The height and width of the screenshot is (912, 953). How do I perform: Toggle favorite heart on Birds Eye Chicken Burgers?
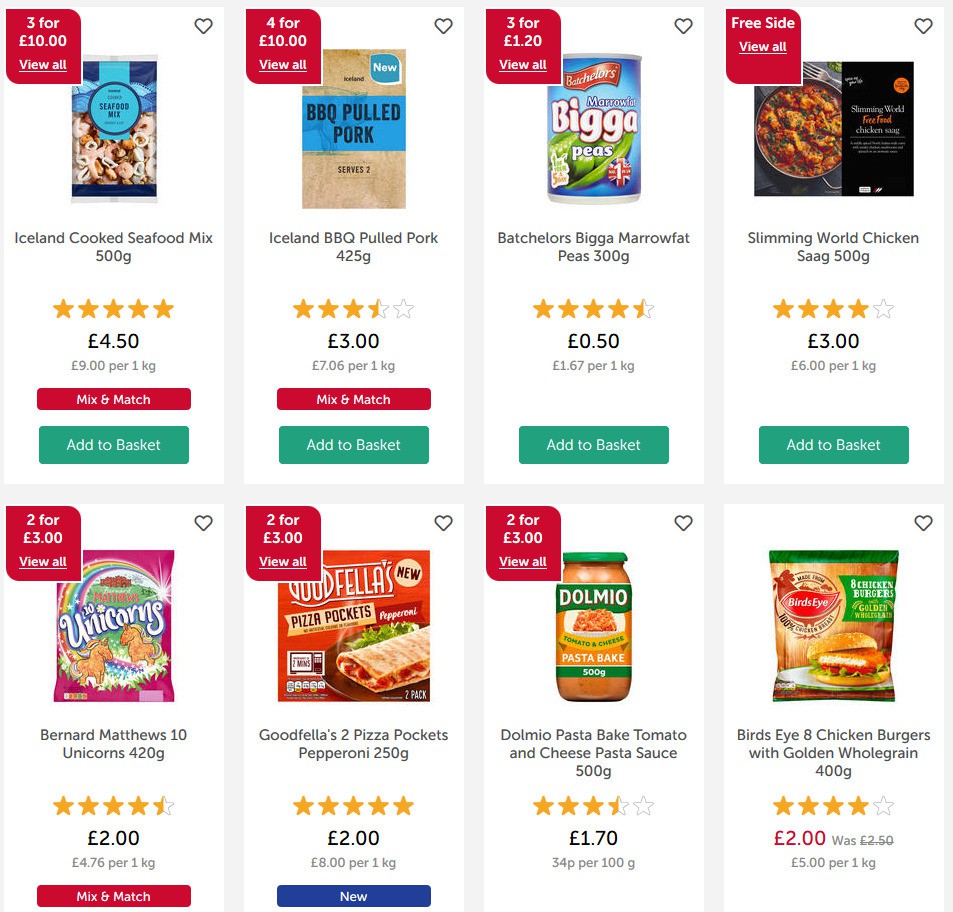(x=923, y=523)
